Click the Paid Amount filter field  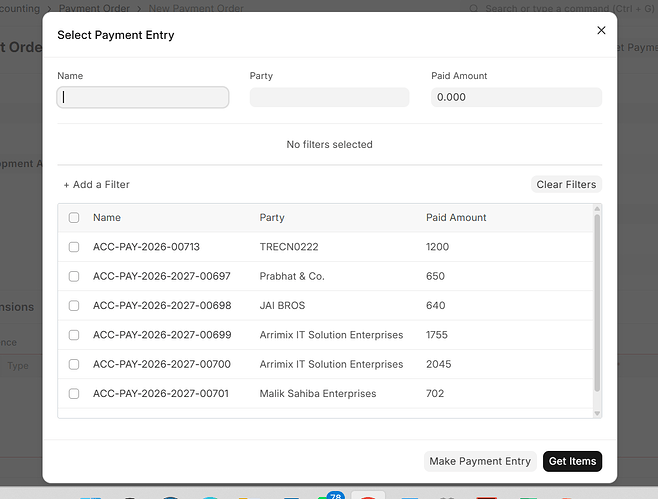[517, 97]
